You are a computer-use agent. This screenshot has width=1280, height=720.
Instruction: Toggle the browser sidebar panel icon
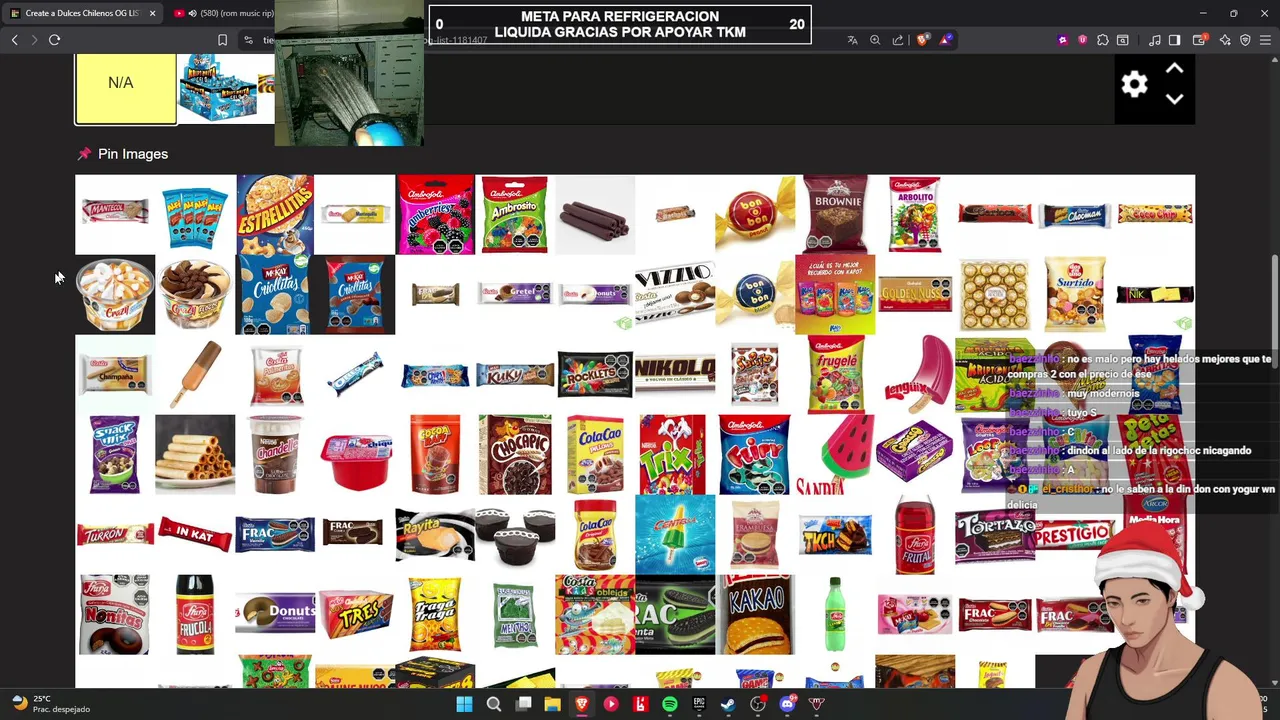(1175, 40)
